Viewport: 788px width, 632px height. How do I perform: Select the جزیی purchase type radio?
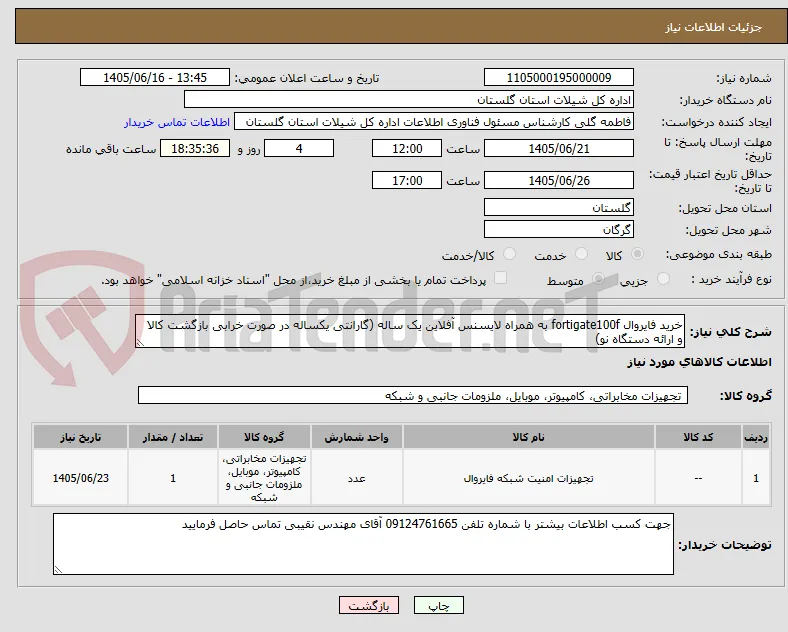(x=663, y=279)
